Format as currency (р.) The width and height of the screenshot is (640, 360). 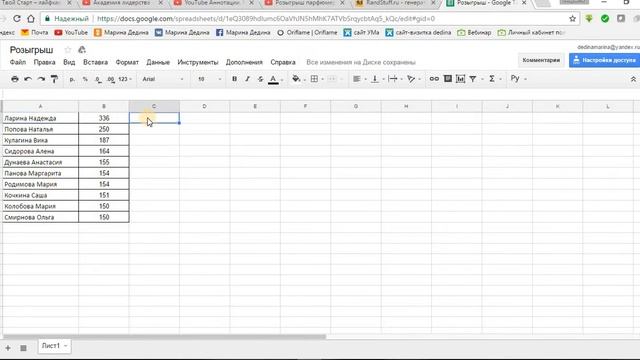(x=72, y=79)
